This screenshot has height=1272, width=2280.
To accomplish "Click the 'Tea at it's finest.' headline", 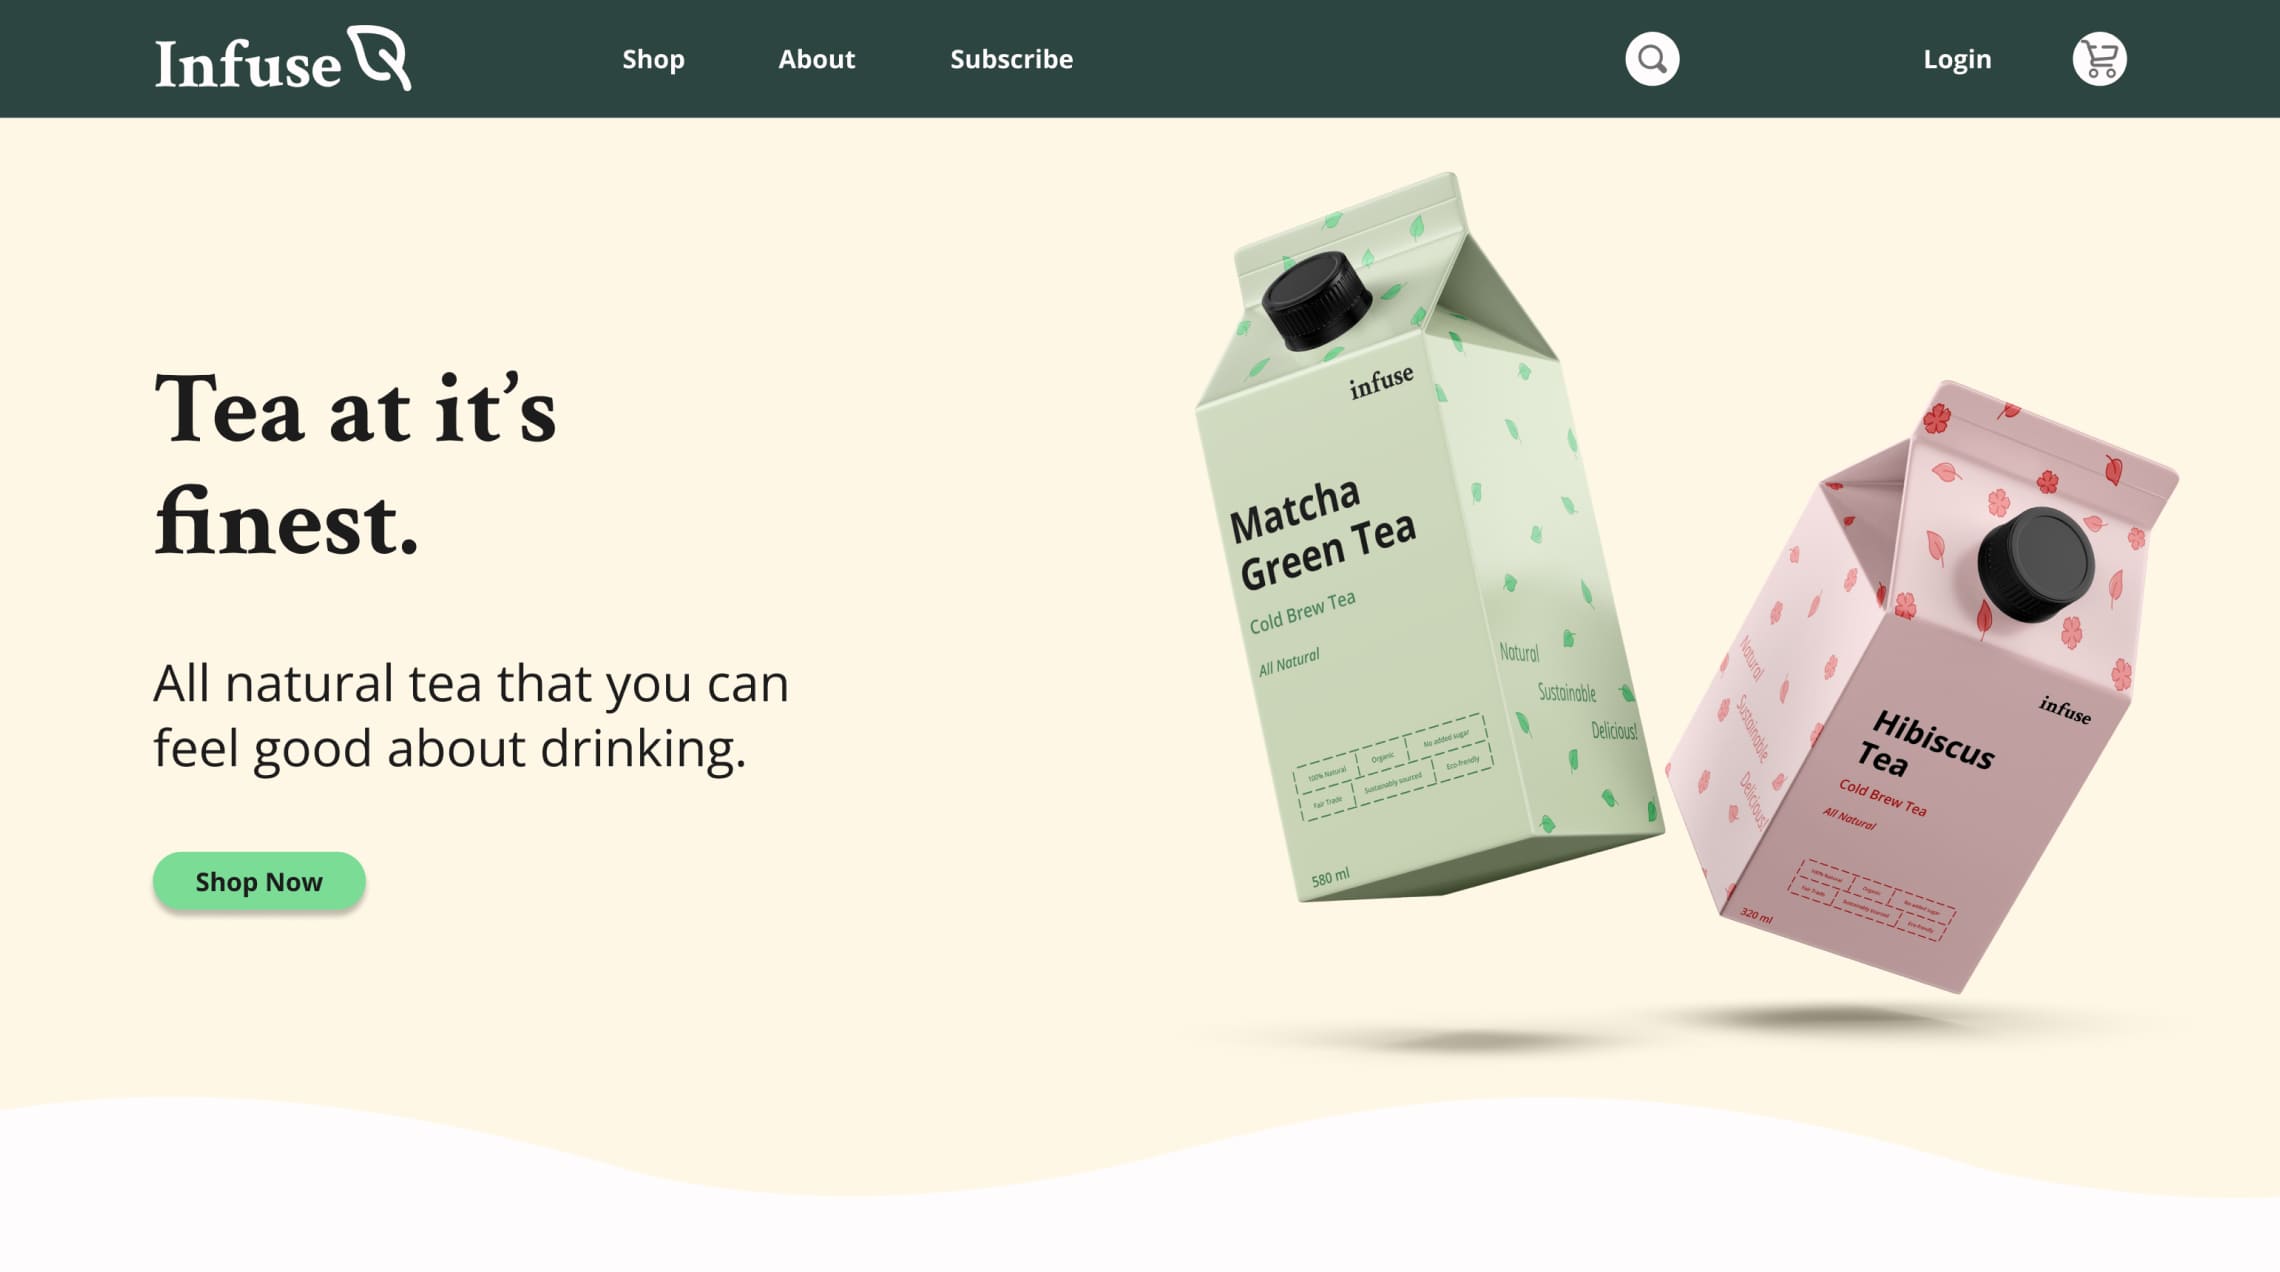I will 355,465.
